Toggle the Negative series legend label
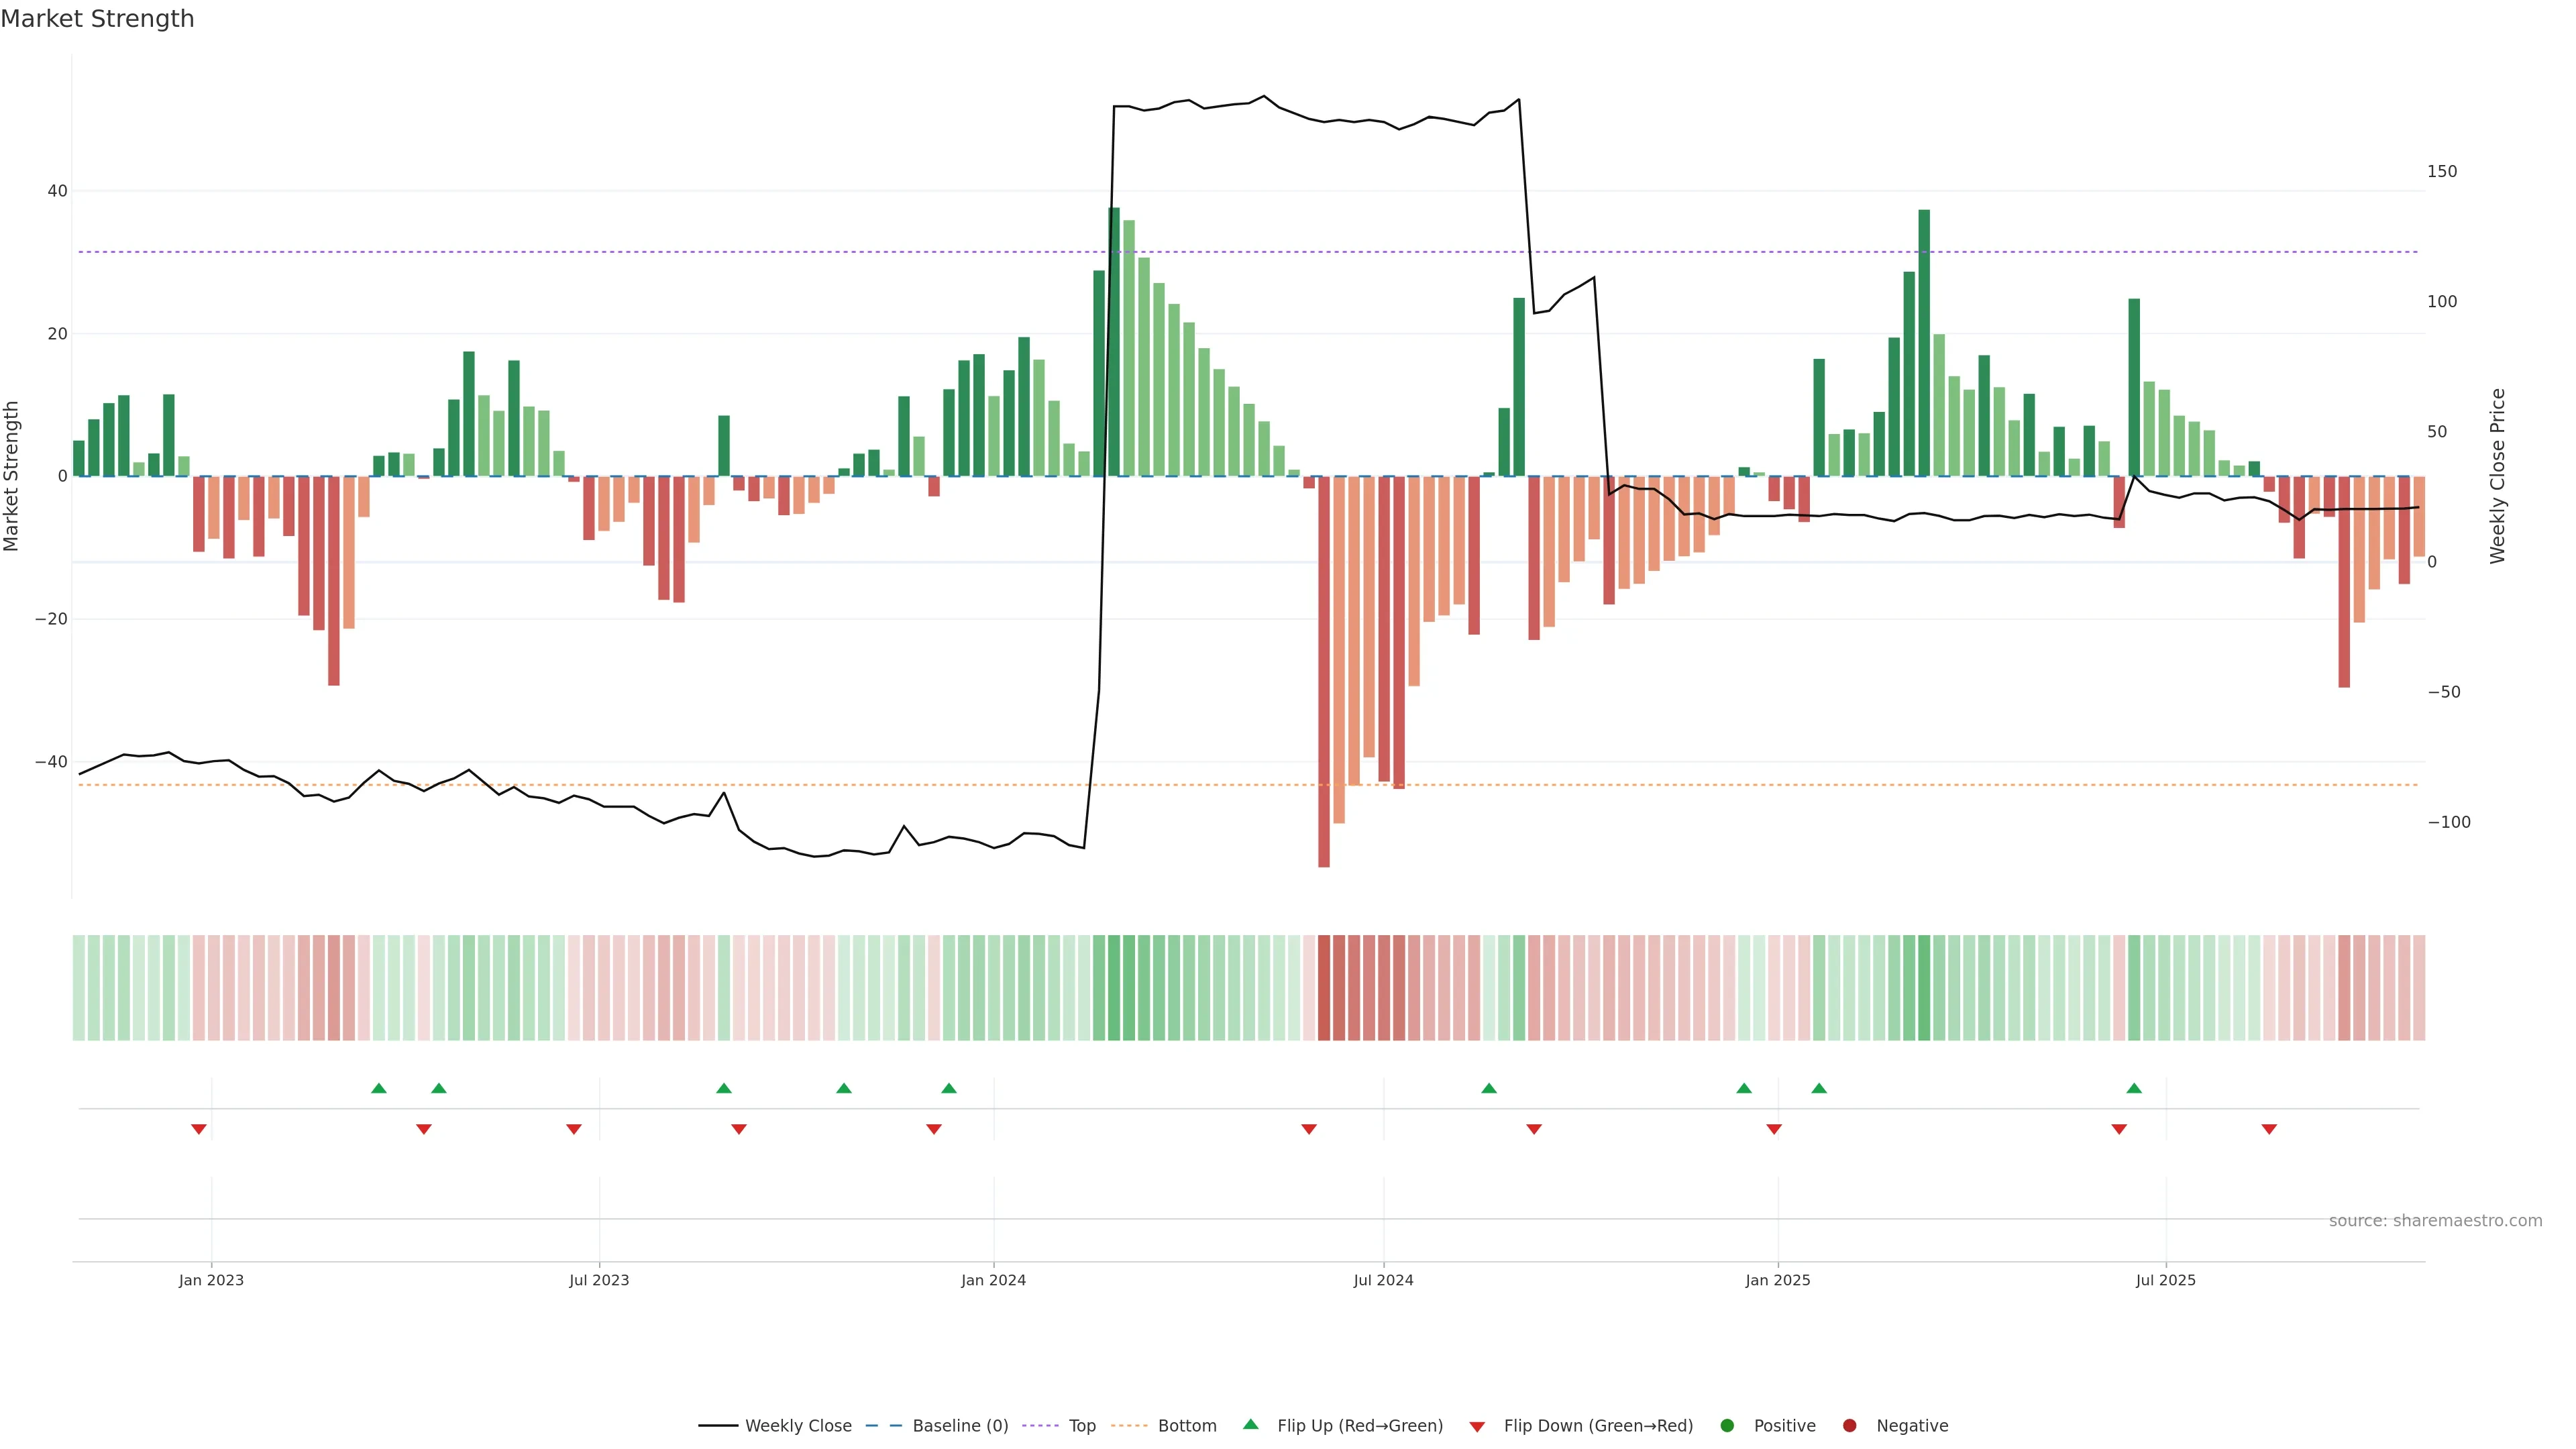The height and width of the screenshot is (1449, 2576). click(x=1912, y=1426)
